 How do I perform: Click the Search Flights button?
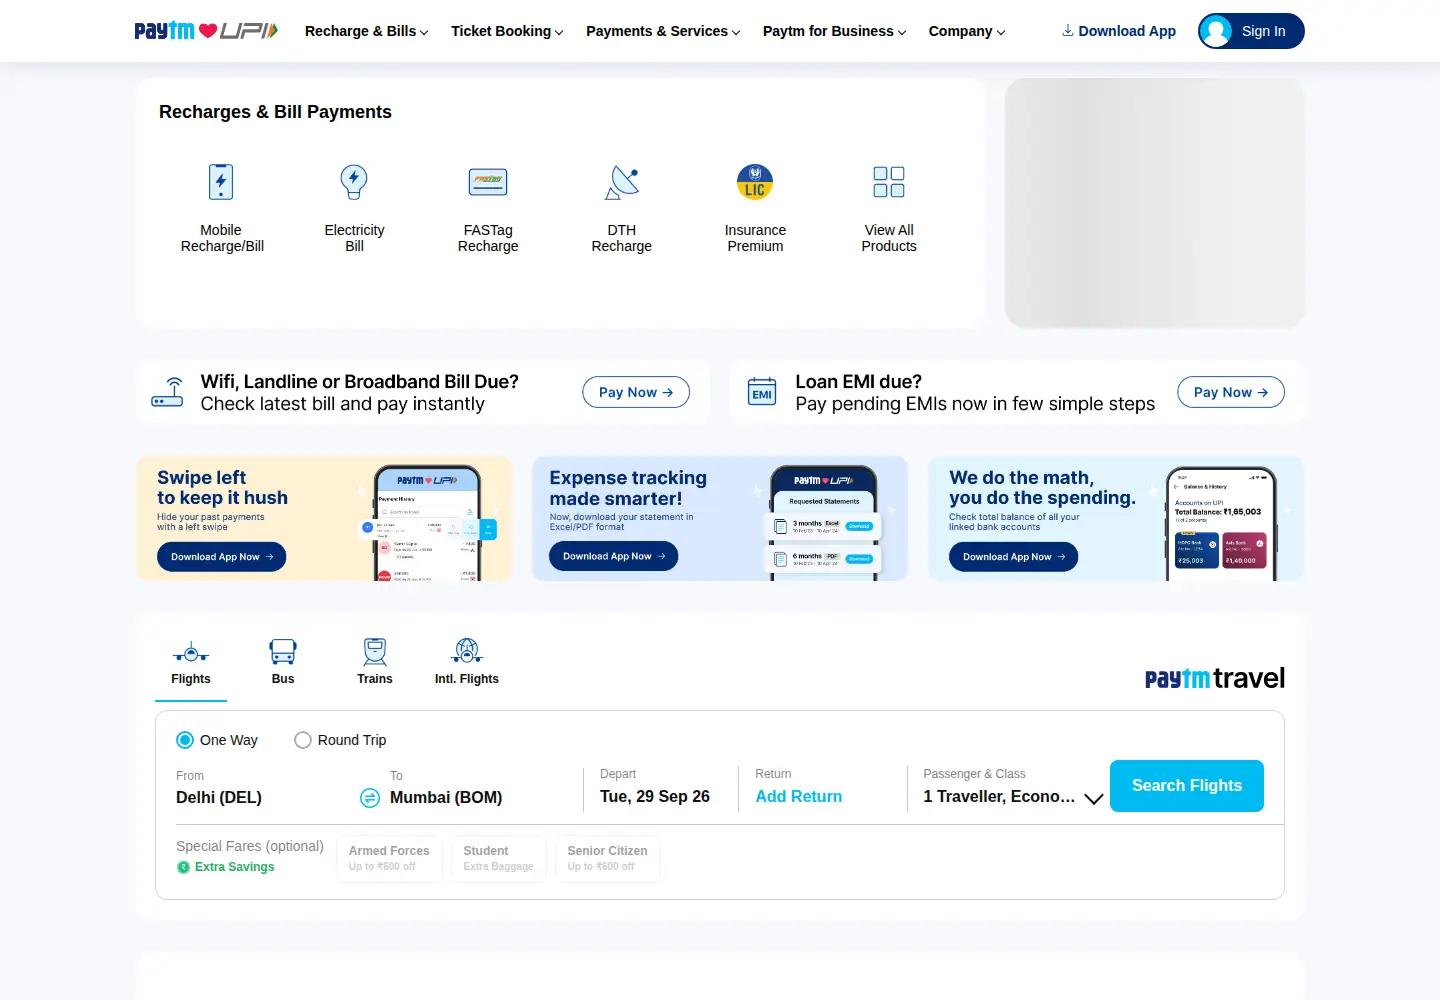(1187, 786)
